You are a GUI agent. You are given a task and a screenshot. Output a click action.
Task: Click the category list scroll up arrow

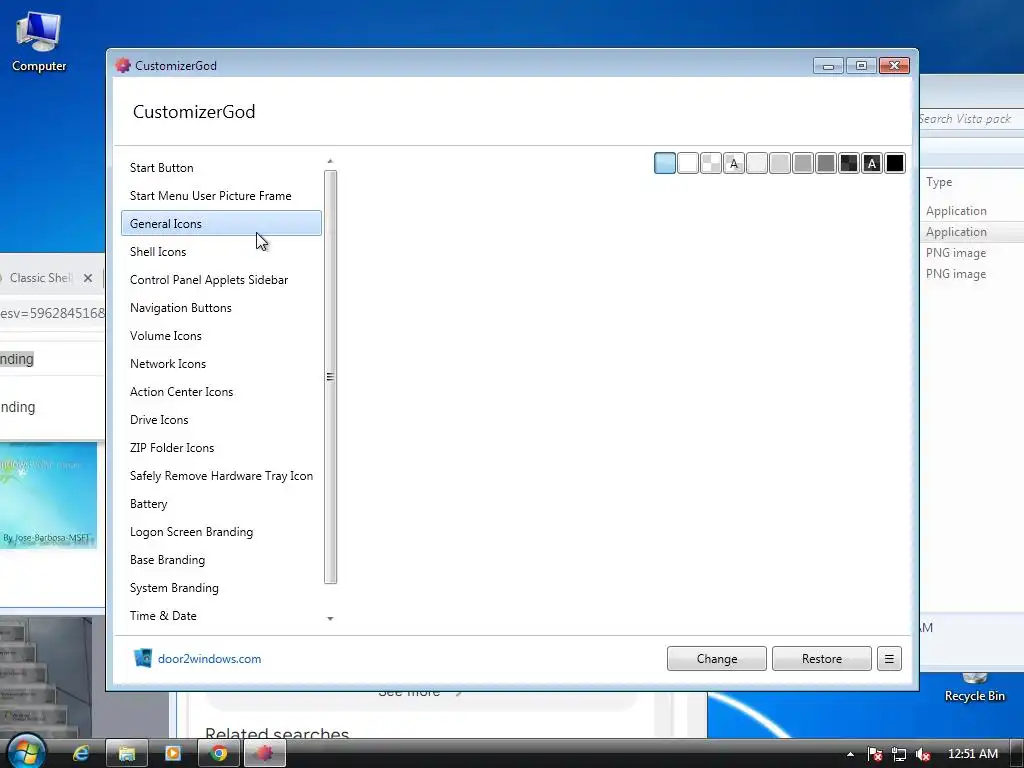(x=330, y=161)
